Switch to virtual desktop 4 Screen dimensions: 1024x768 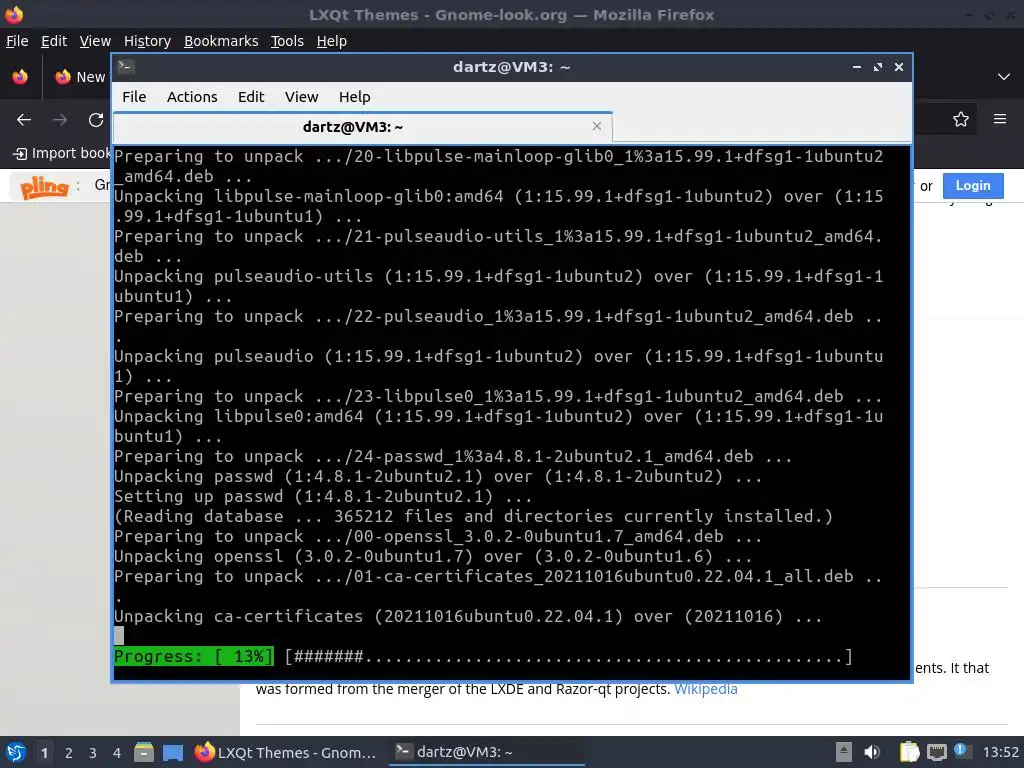click(x=117, y=752)
